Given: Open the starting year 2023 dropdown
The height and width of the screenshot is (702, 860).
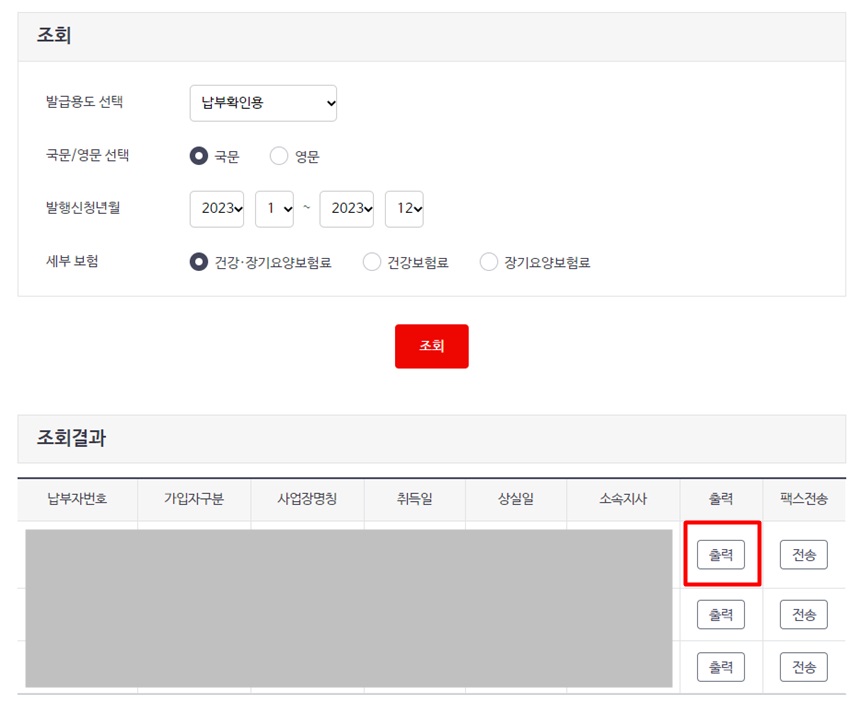Looking at the screenshot, I should click(x=216, y=208).
